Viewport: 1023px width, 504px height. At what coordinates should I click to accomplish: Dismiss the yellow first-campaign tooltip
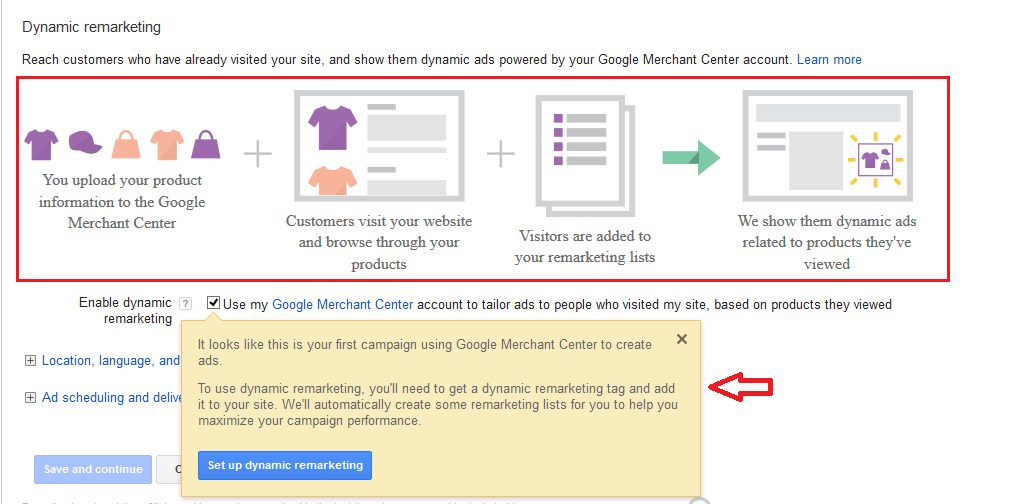point(682,339)
